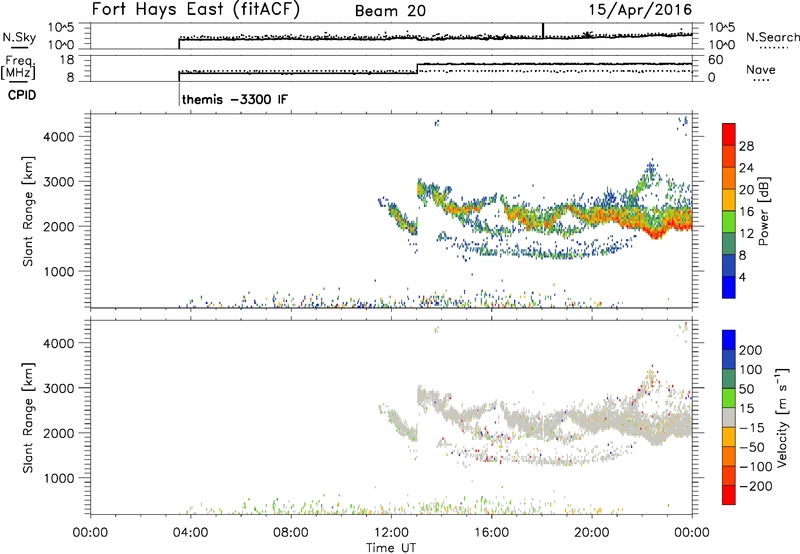
Task: Click the '1000' range tick in velocity panel
Action: pos(58,478)
